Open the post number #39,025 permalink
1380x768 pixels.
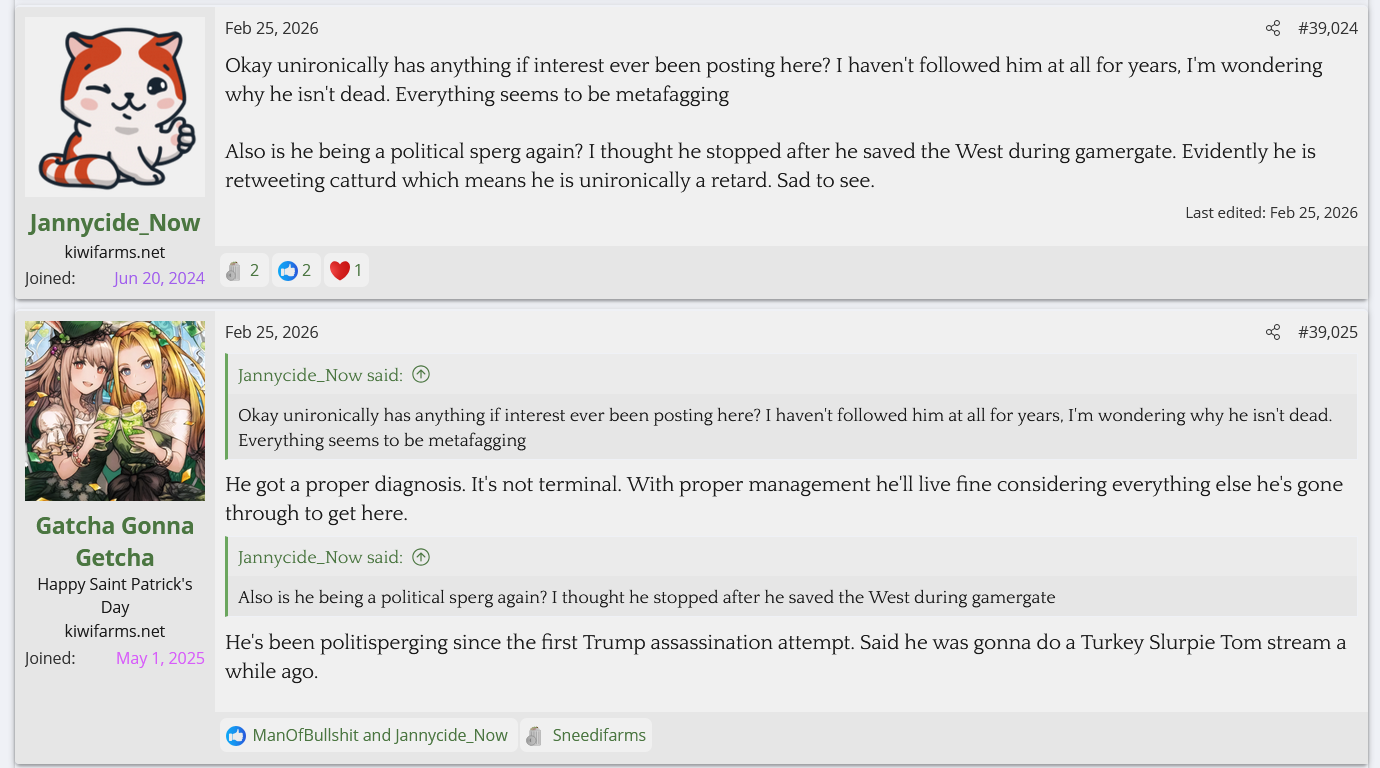(x=1327, y=333)
